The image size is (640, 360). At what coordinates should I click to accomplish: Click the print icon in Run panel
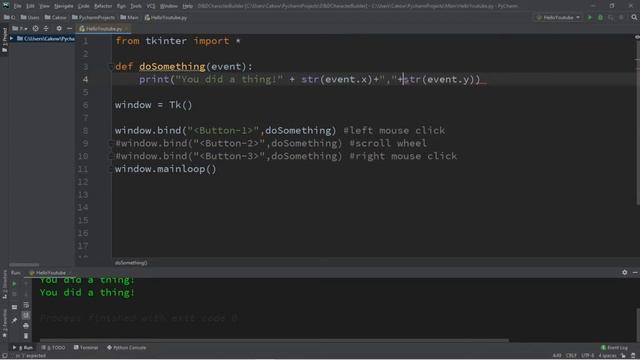click(26, 326)
